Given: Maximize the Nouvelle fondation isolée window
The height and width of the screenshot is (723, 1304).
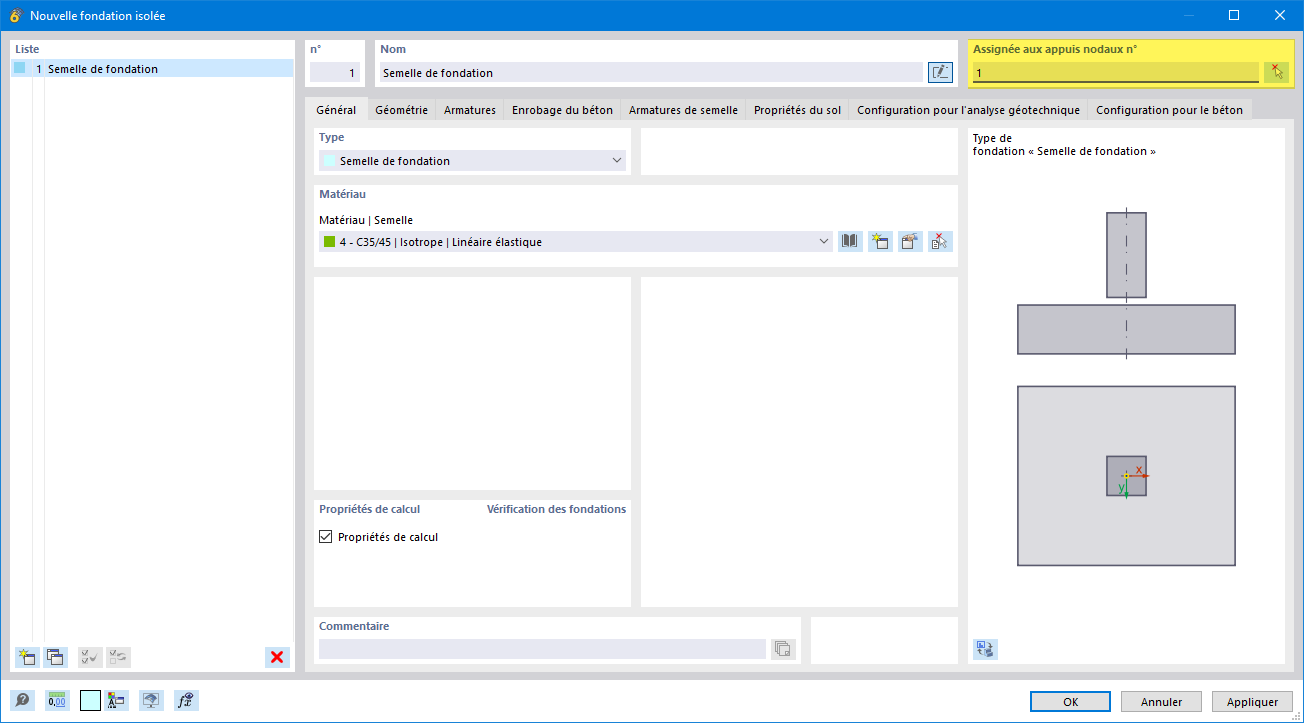Looking at the screenshot, I should click(1234, 15).
